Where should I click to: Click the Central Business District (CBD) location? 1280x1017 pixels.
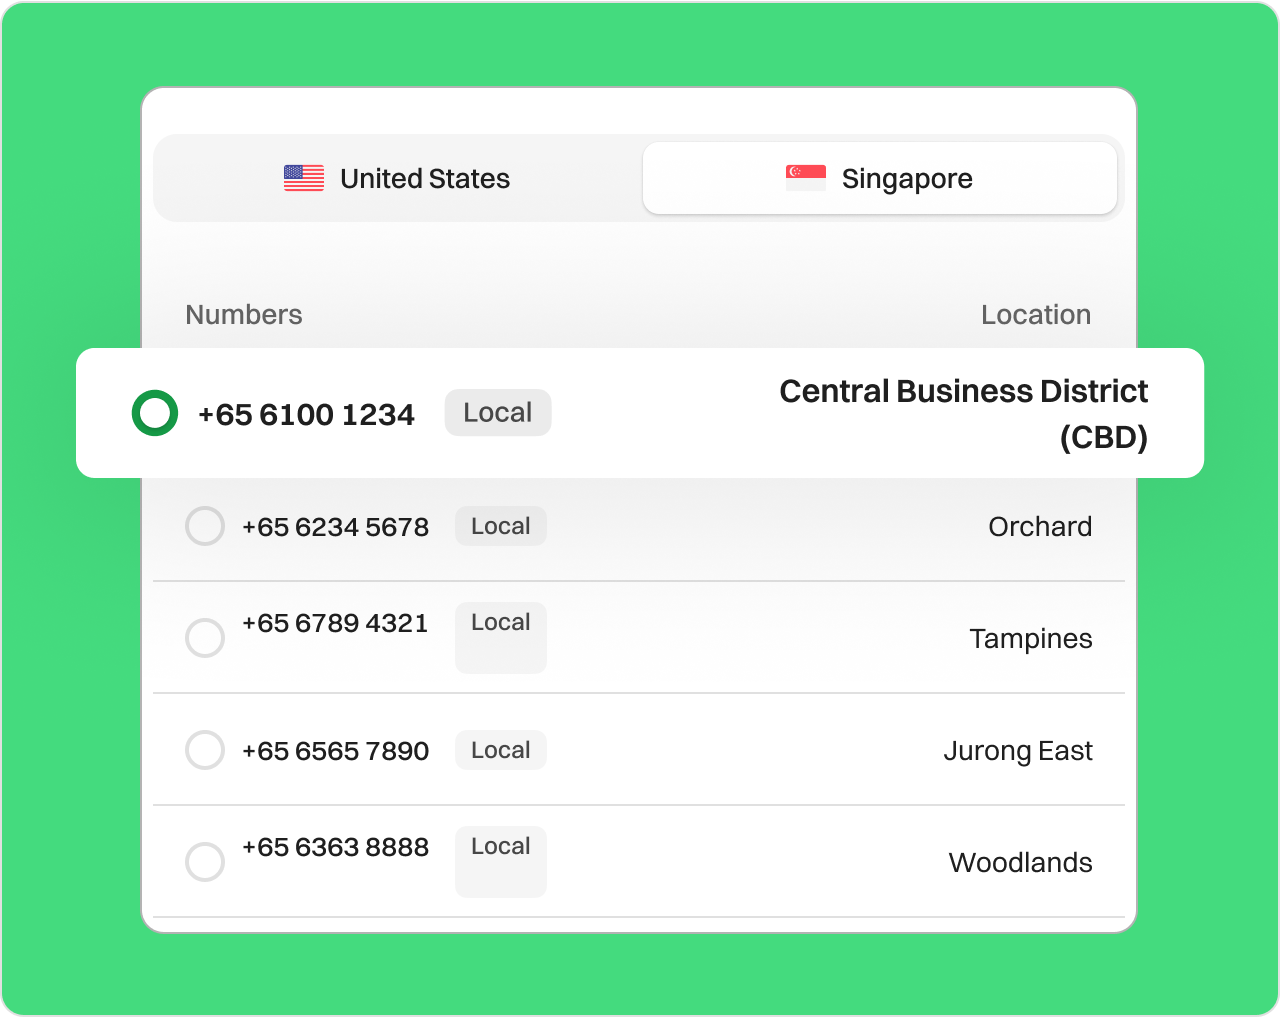(x=963, y=413)
